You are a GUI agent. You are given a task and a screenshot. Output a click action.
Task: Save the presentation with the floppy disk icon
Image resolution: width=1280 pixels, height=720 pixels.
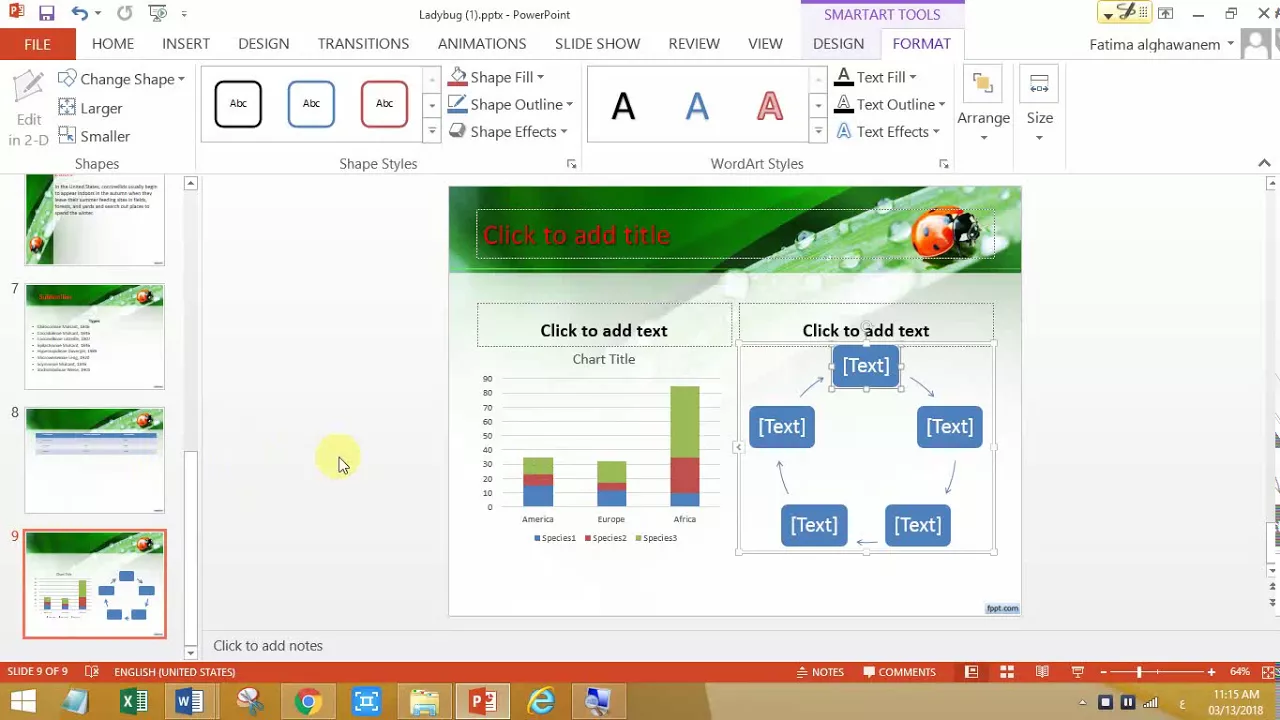[x=46, y=14]
